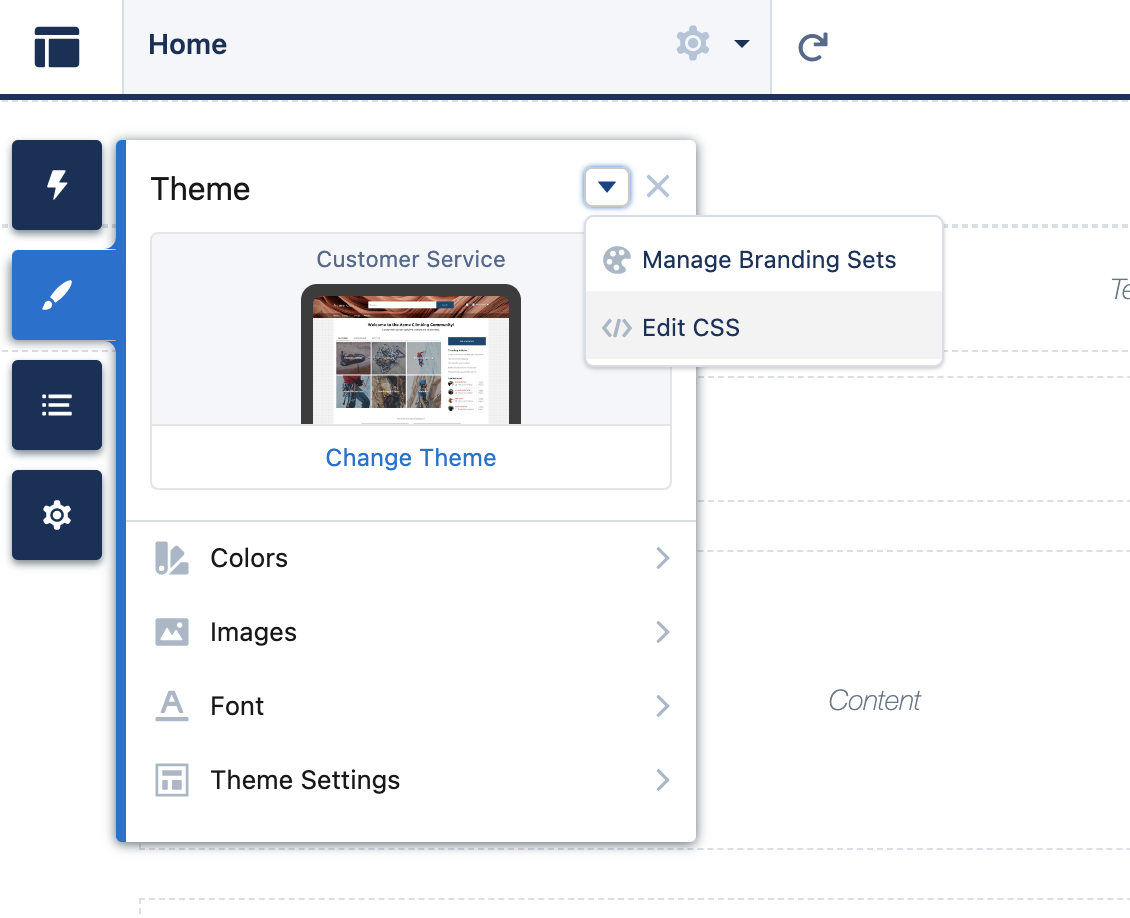1130x918 pixels.
Task: Click the Change Theme link
Action: click(x=410, y=457)
